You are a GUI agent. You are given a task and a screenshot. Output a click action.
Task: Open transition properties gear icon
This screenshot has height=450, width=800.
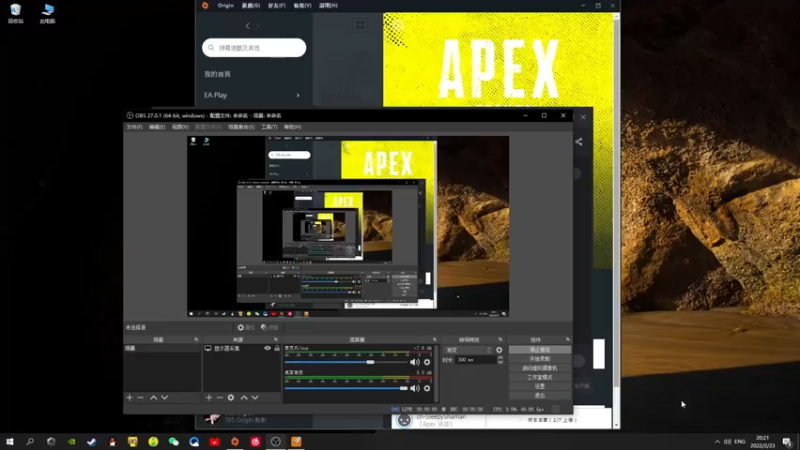499,350
